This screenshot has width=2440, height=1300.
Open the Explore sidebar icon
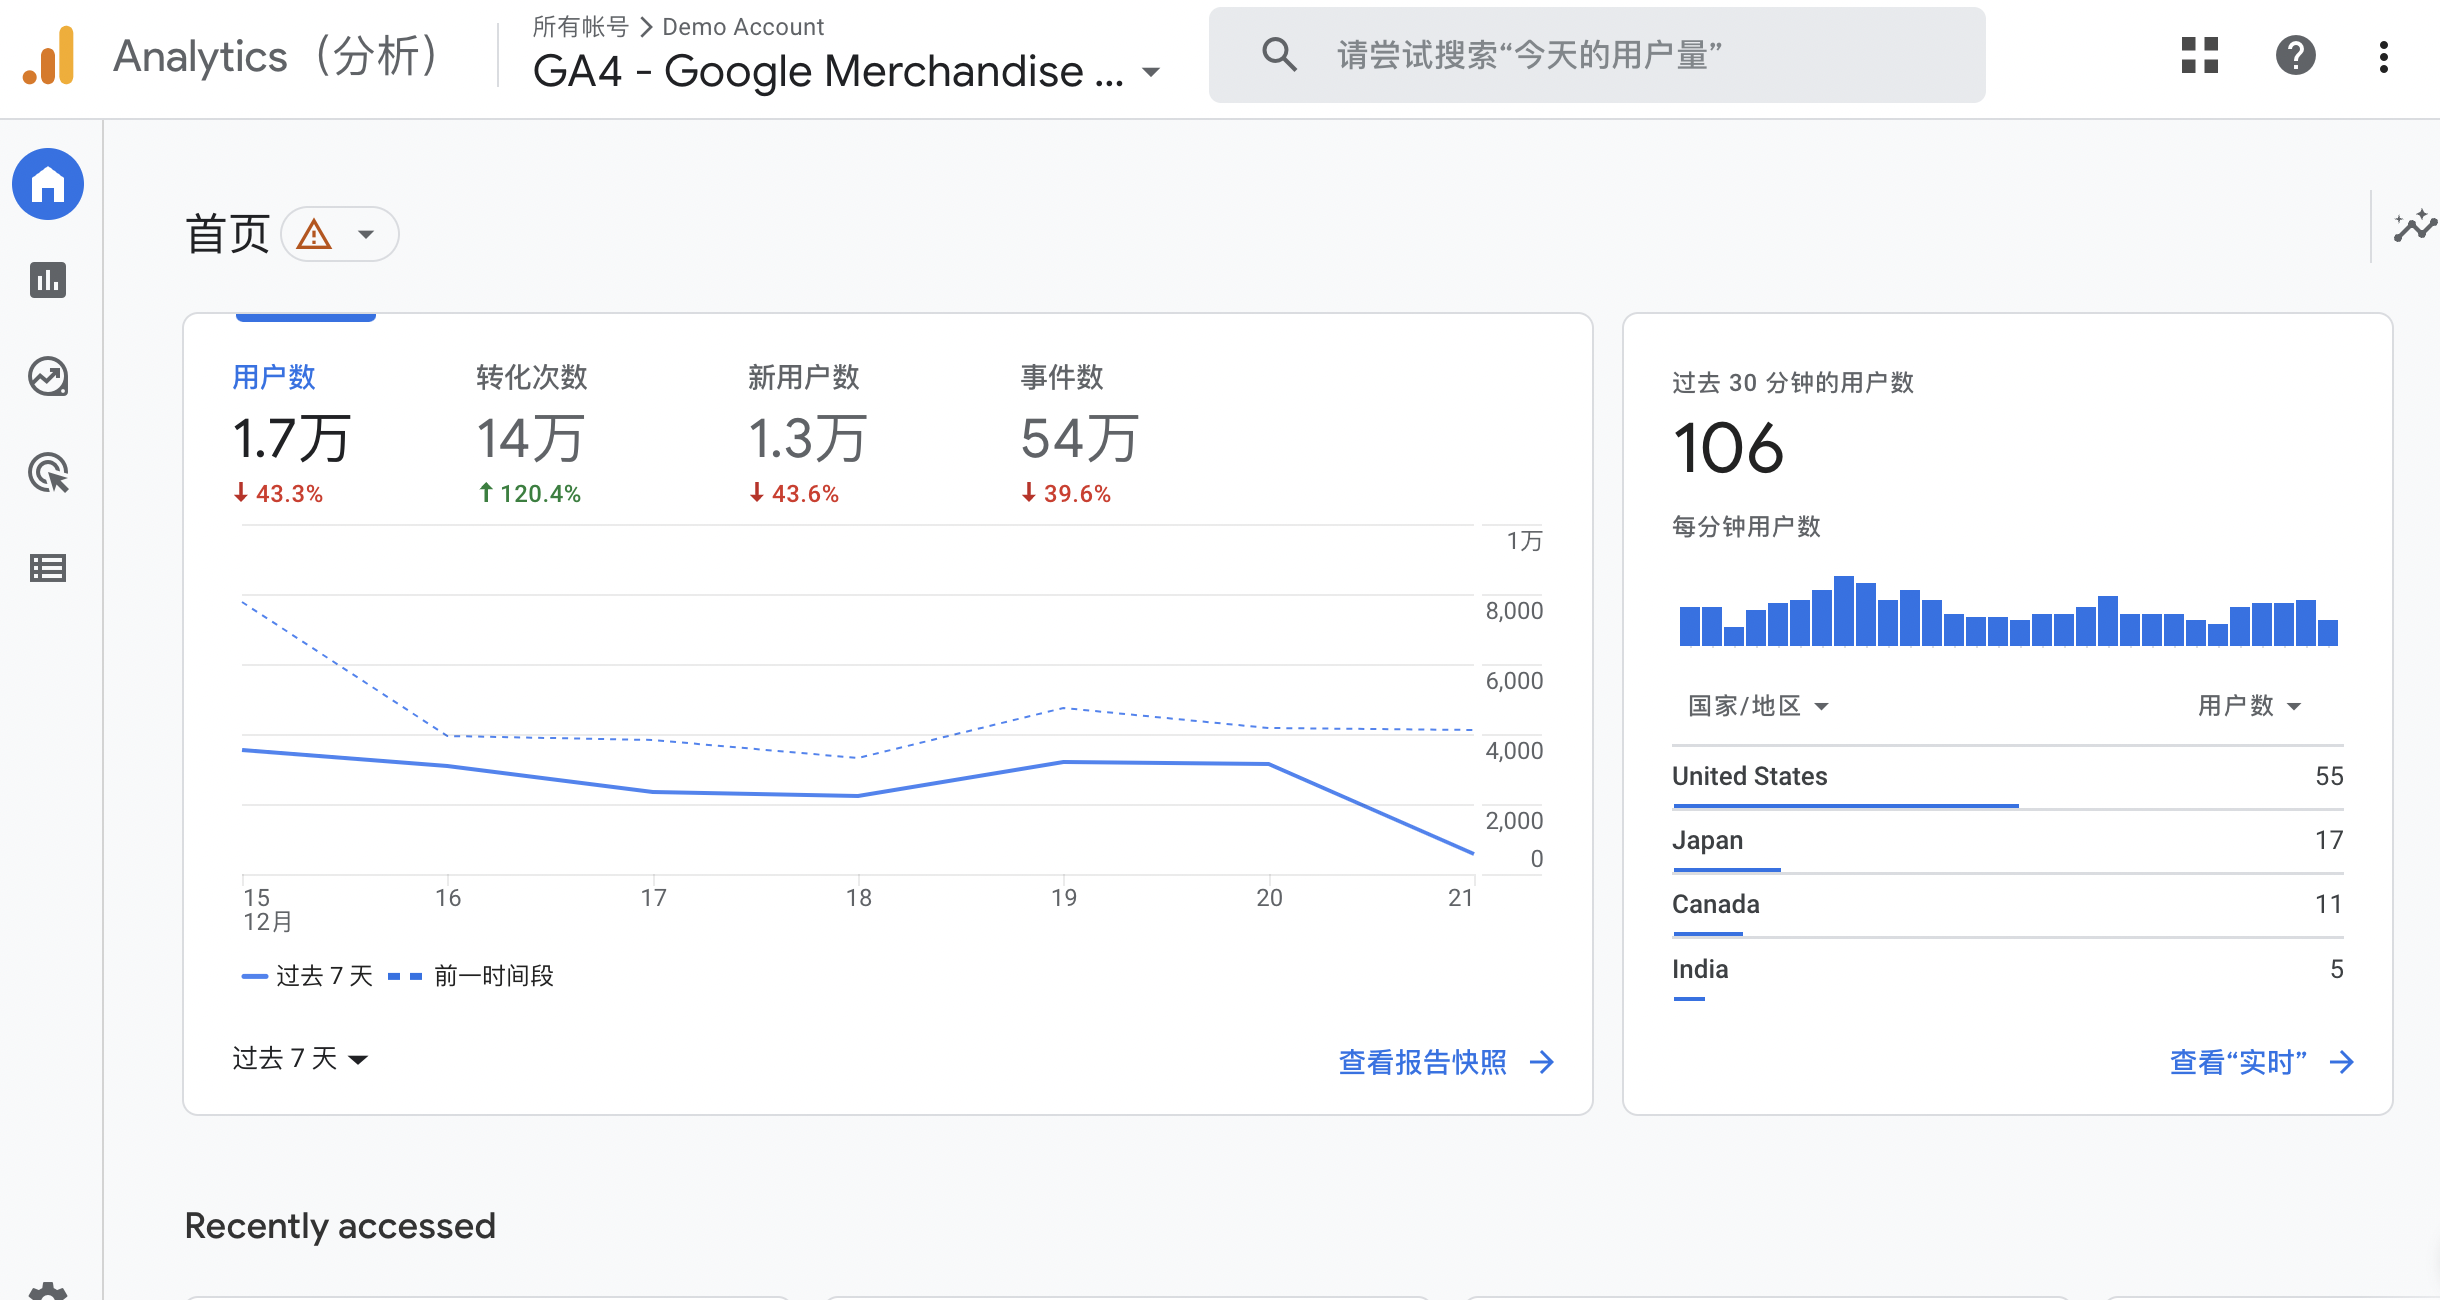(48, 377)
